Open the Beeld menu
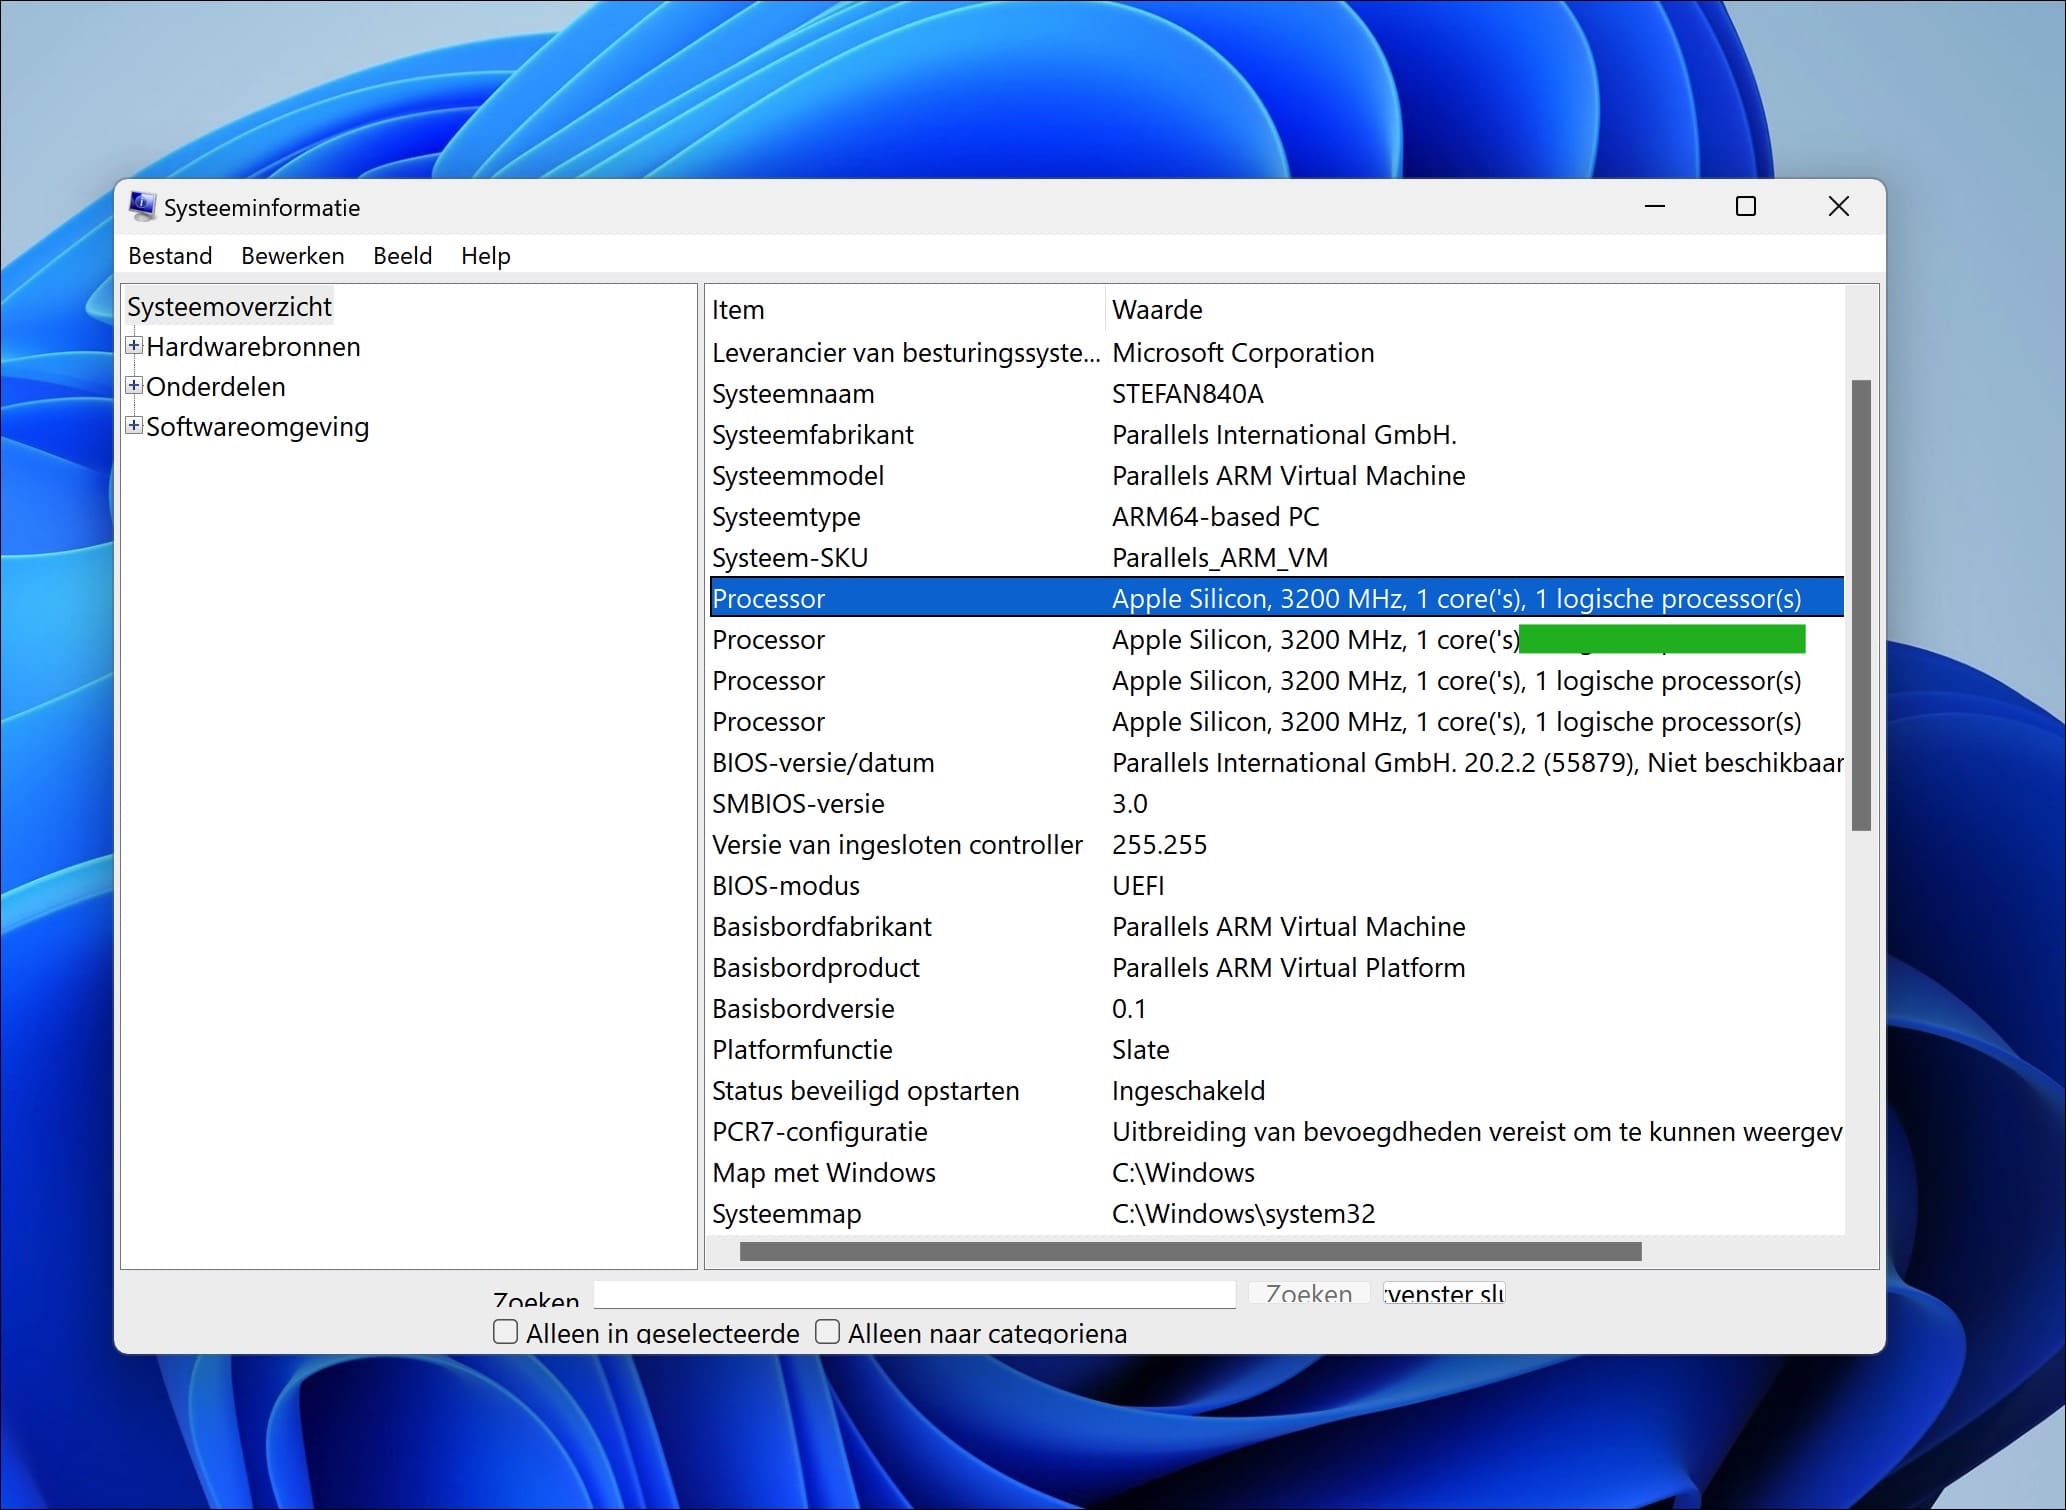The image size is (2066, 1510). click(x=401, y=256)
